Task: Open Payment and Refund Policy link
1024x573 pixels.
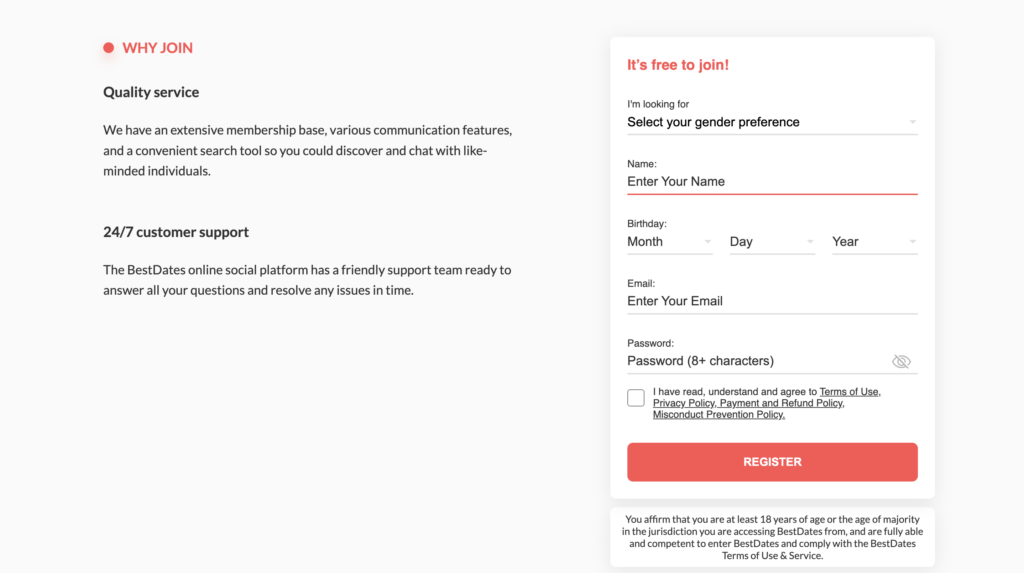Action: (x=781, y=403)
